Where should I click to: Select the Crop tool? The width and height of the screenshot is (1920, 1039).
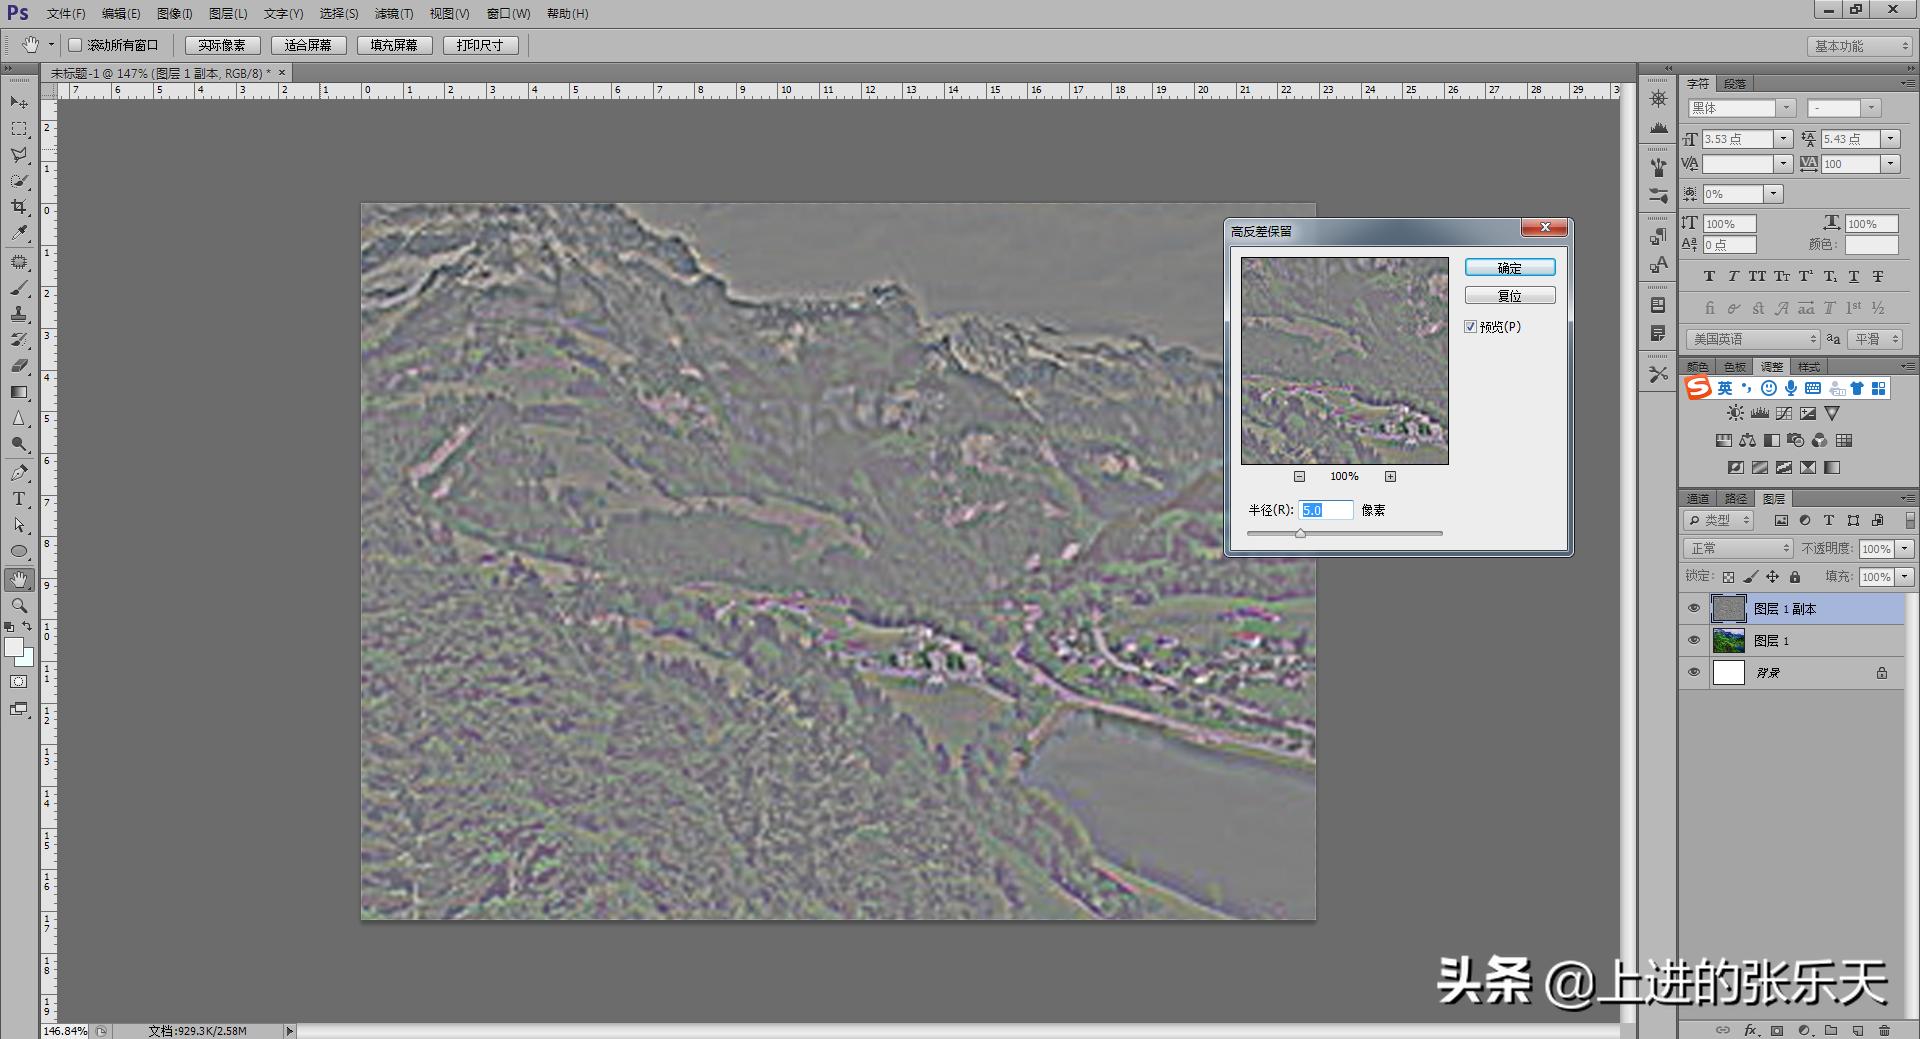(18, 207)
